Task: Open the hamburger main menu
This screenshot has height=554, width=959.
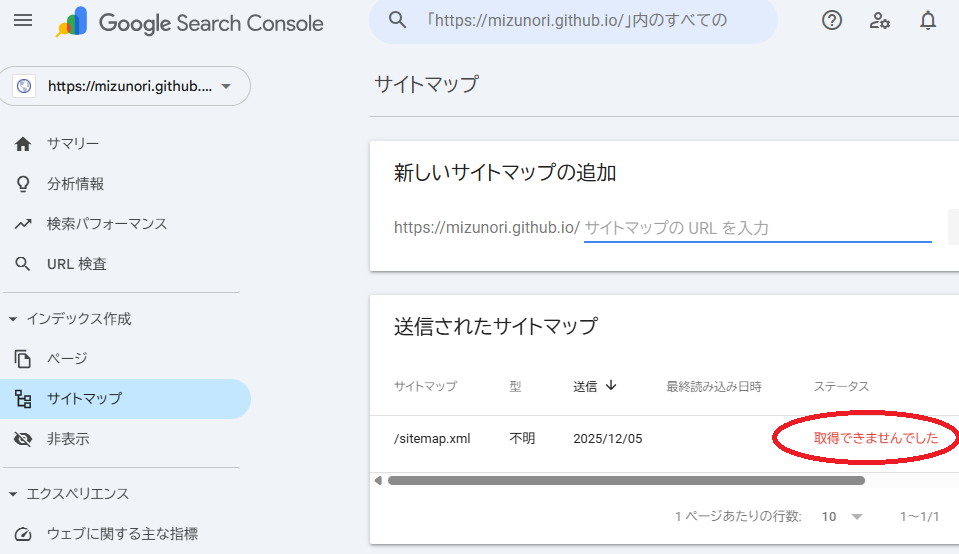Action: point(23,21)
